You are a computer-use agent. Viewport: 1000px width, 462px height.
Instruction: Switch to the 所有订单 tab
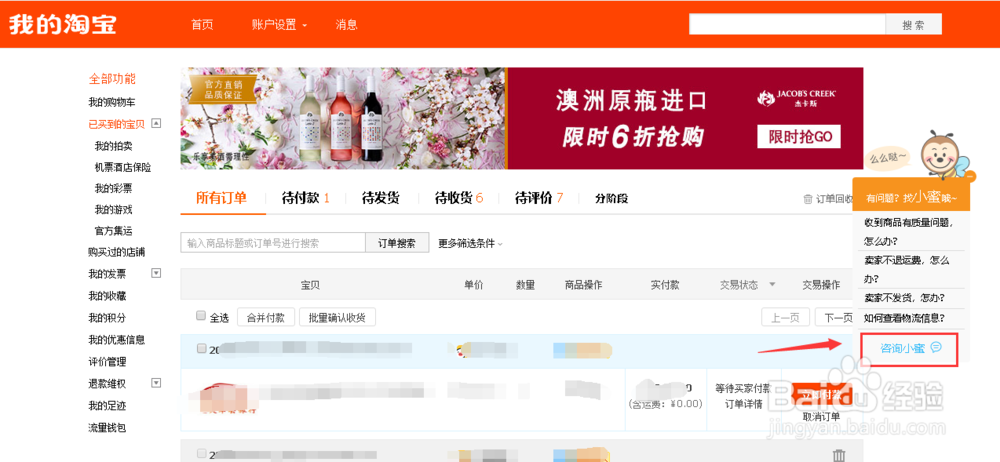pyautogui.click(x=221, y=198)
